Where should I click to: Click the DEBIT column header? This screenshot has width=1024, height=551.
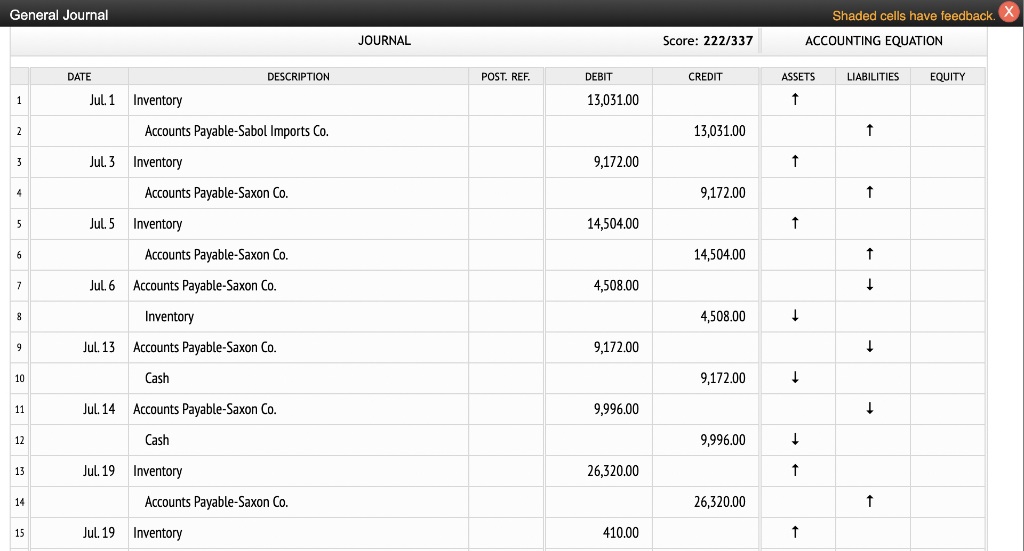598,76
